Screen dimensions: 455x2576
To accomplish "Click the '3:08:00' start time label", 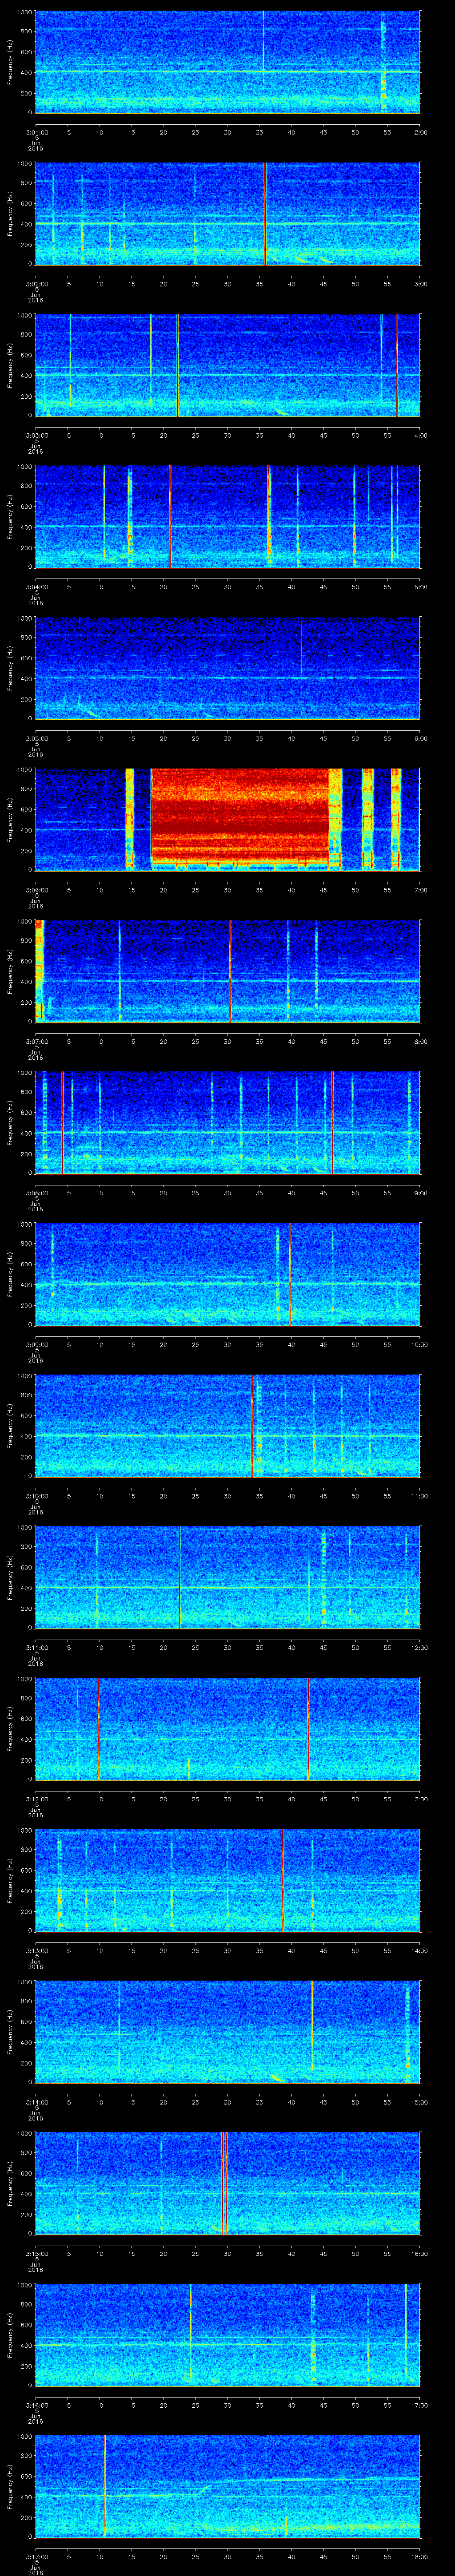I will tap(36, 1192).
